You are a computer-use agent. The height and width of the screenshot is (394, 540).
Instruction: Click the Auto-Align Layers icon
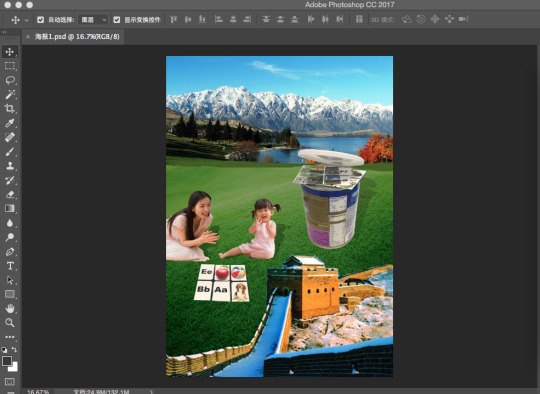coord(359,19)
